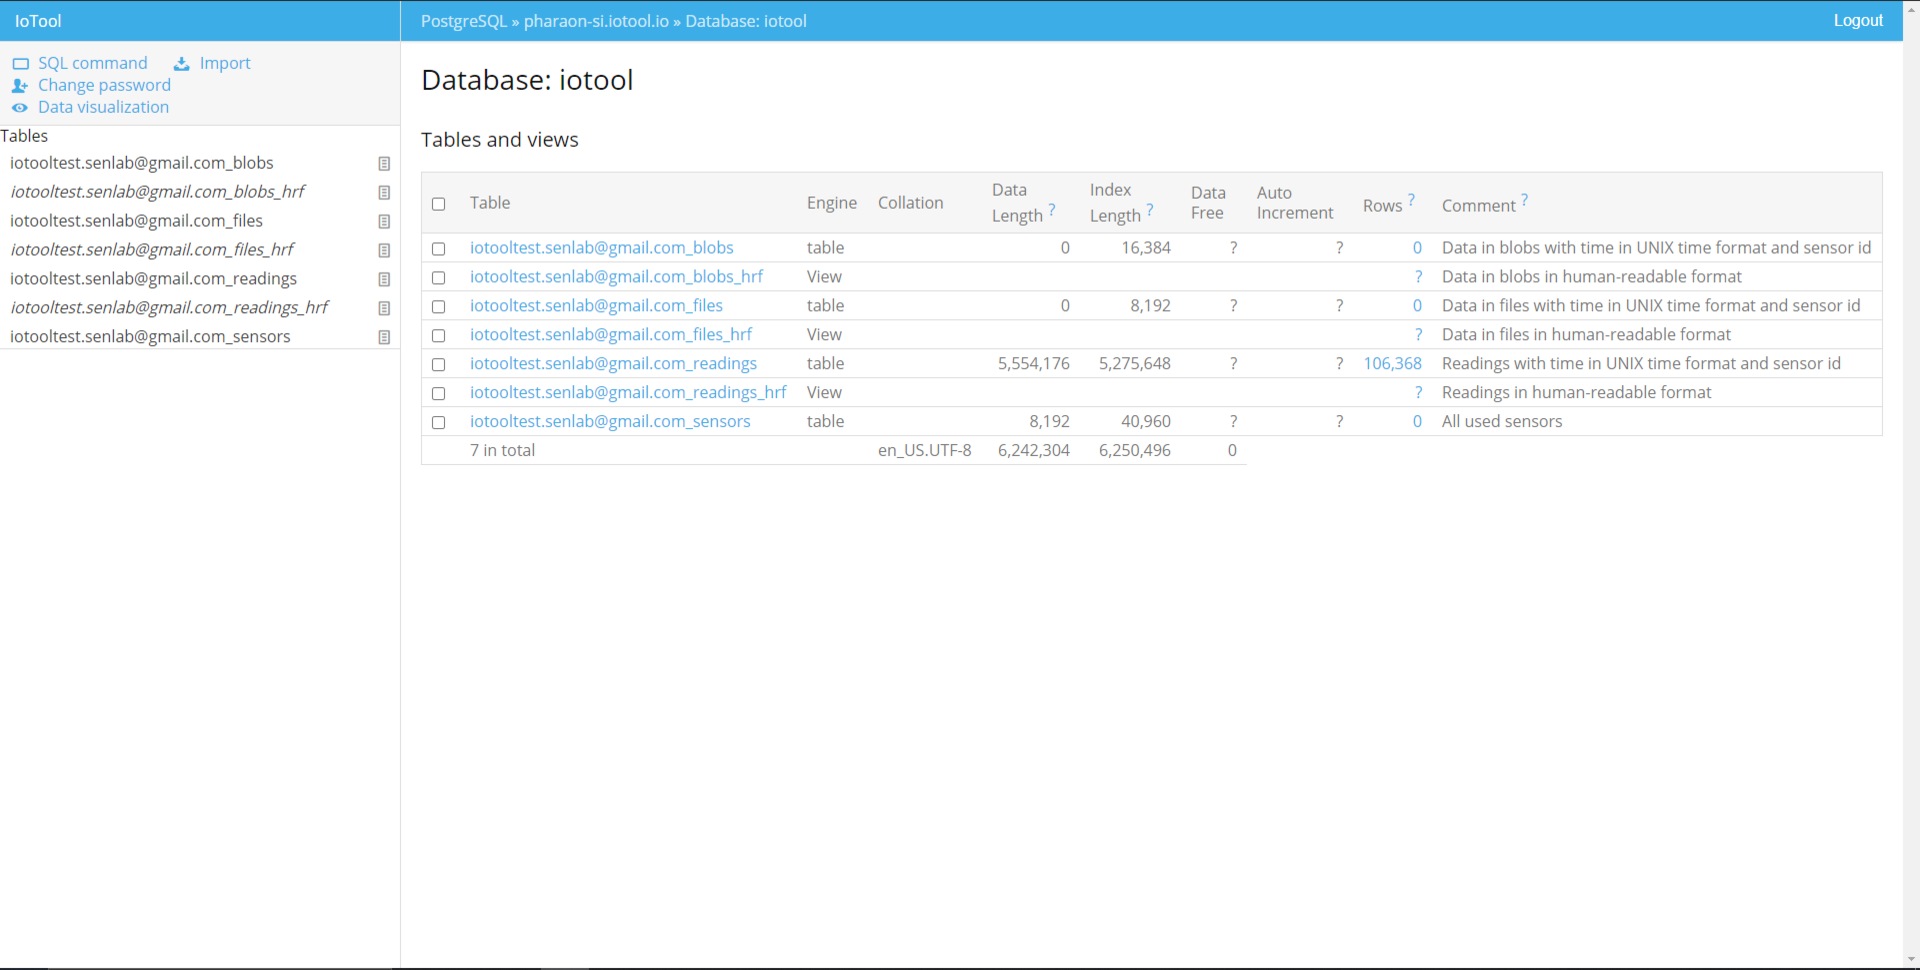Check the _readings_hrf view row checkbox
1920x970 pixels.
point(438,394)
